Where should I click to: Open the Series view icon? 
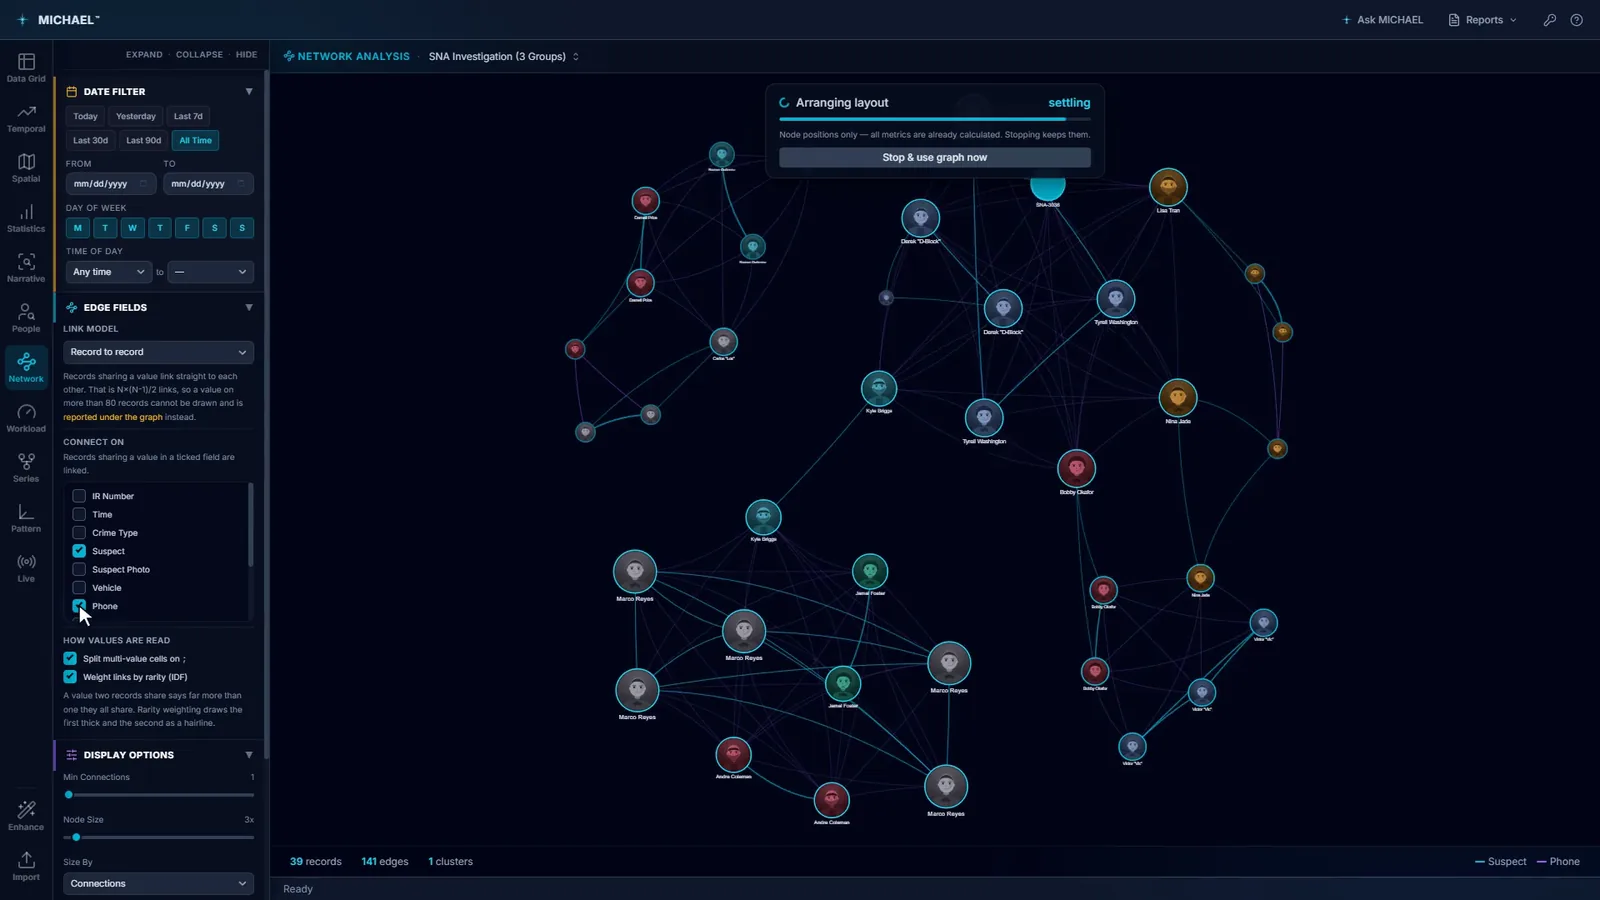point(26,462)
